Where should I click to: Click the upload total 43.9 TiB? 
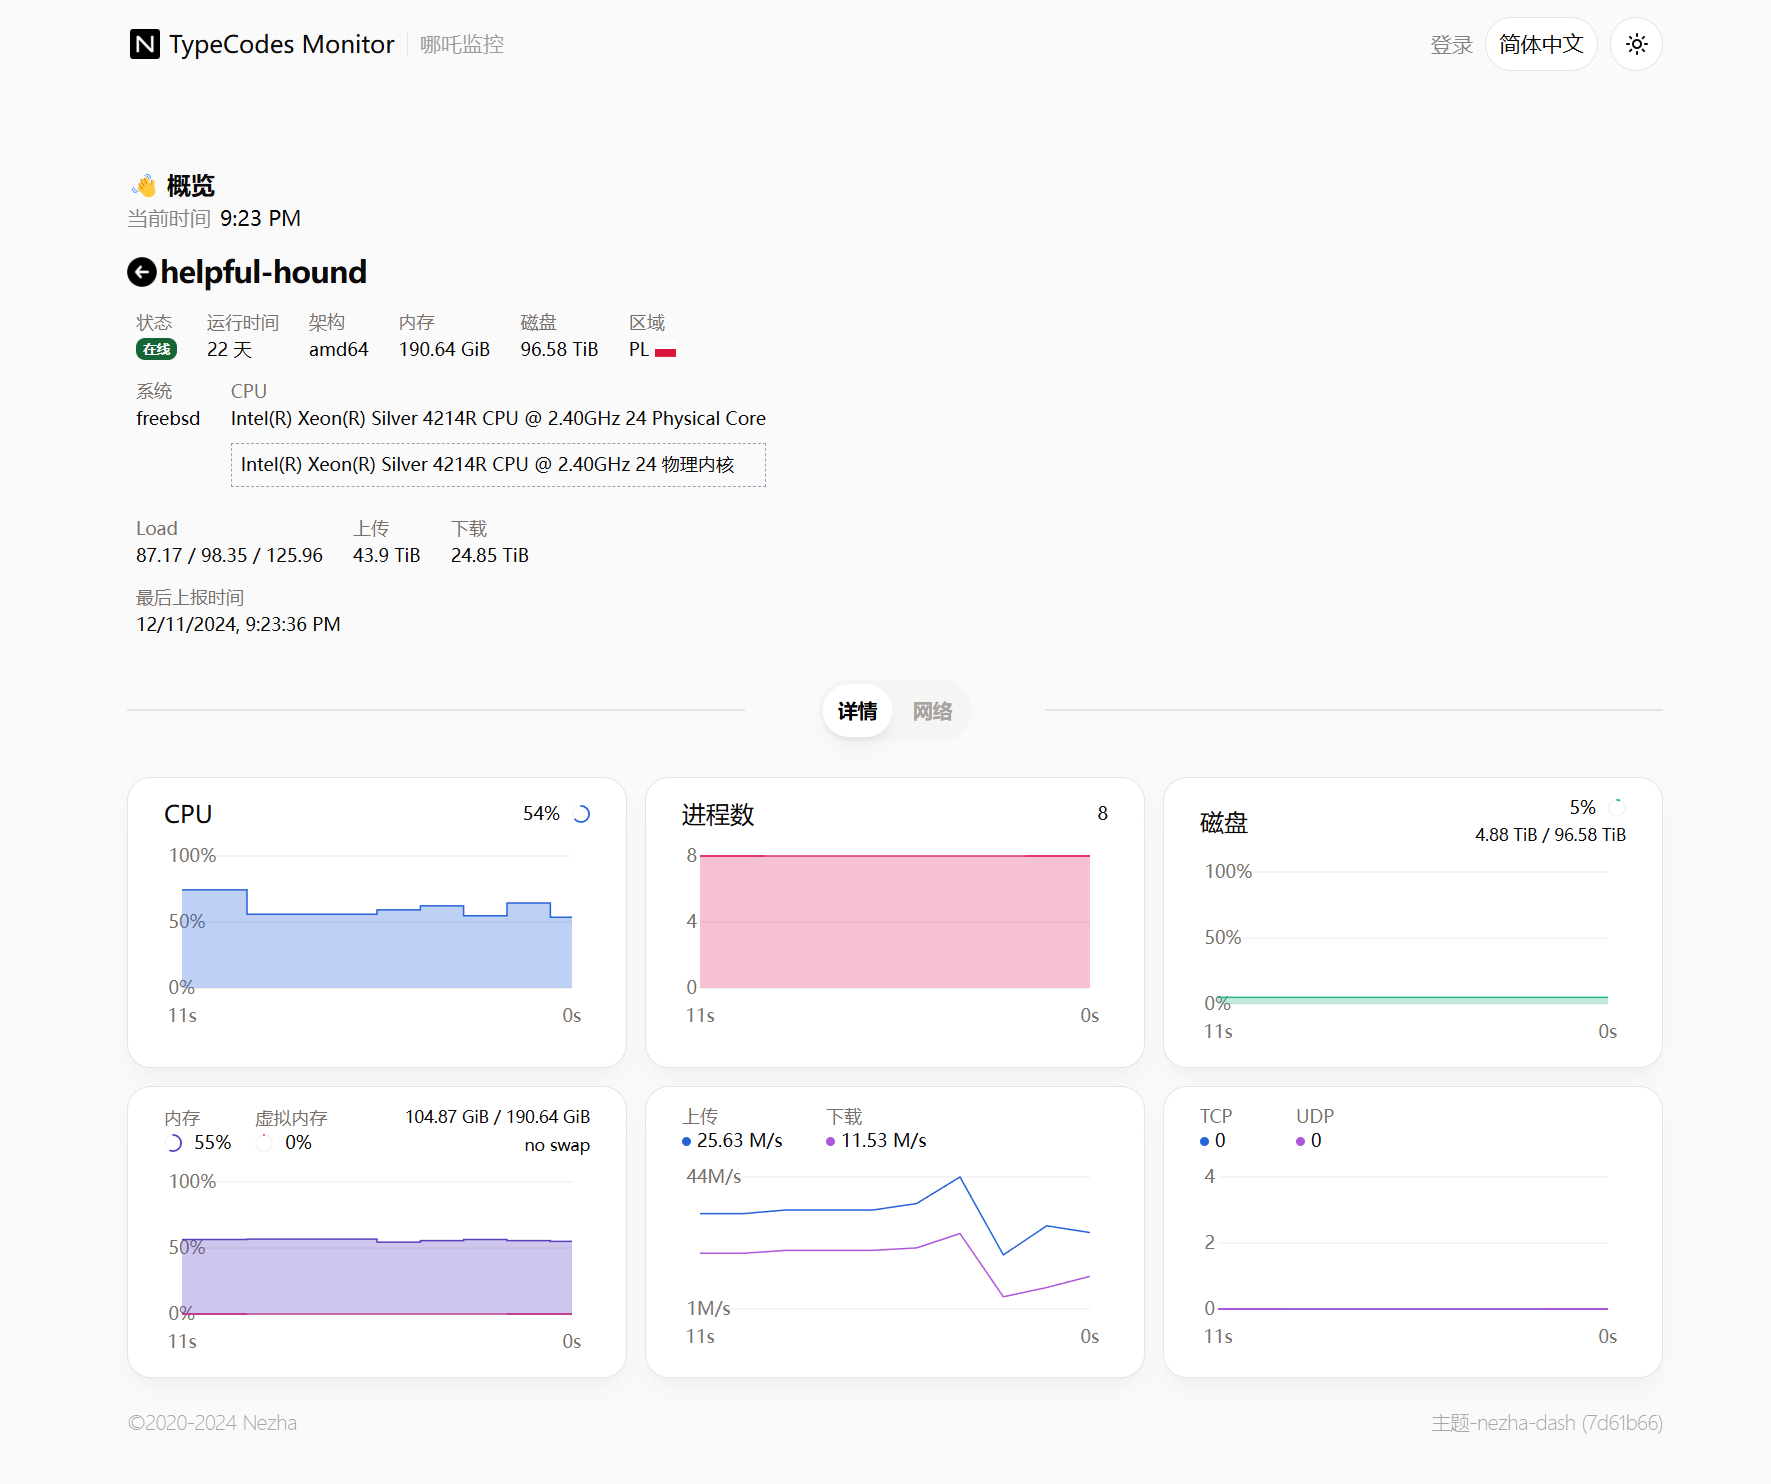386,555
